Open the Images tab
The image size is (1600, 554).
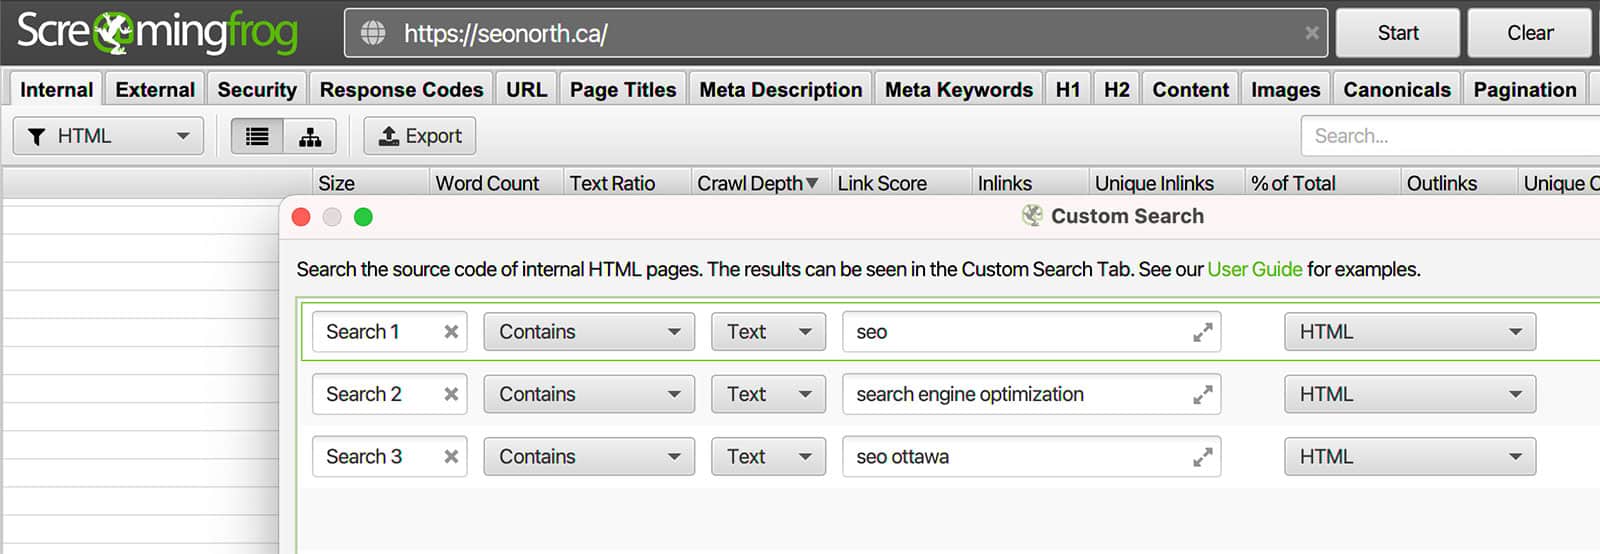tap(1285, 89)
